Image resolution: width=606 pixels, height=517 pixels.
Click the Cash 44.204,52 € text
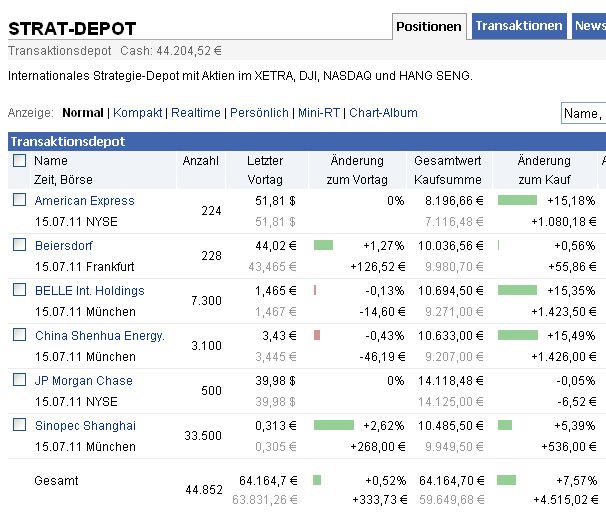pyautogui.click(x=171, y=51)
